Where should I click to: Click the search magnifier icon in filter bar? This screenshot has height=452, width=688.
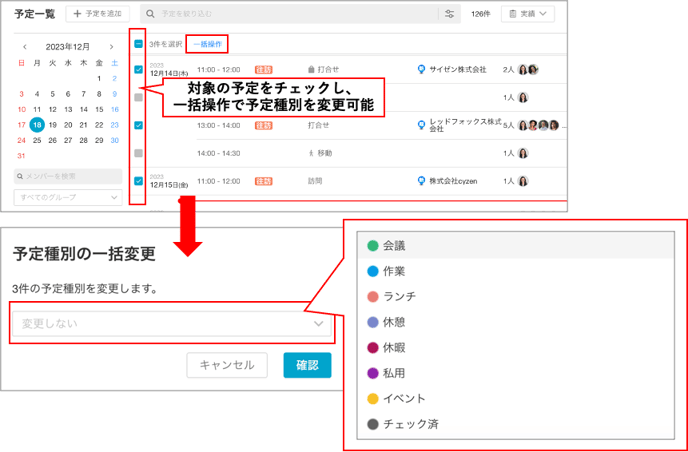(x=150, y=14)
